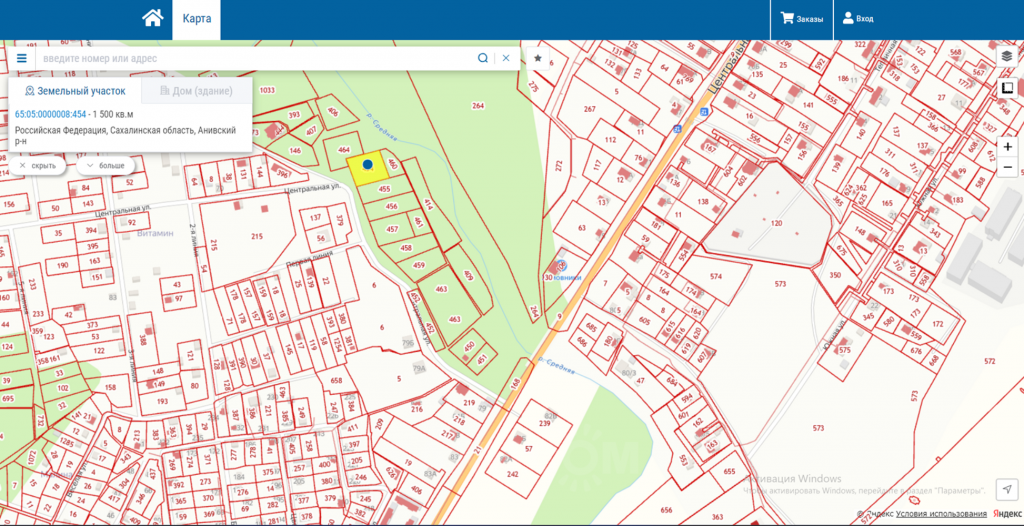Select parcel 239 on the map

point(545,423)
